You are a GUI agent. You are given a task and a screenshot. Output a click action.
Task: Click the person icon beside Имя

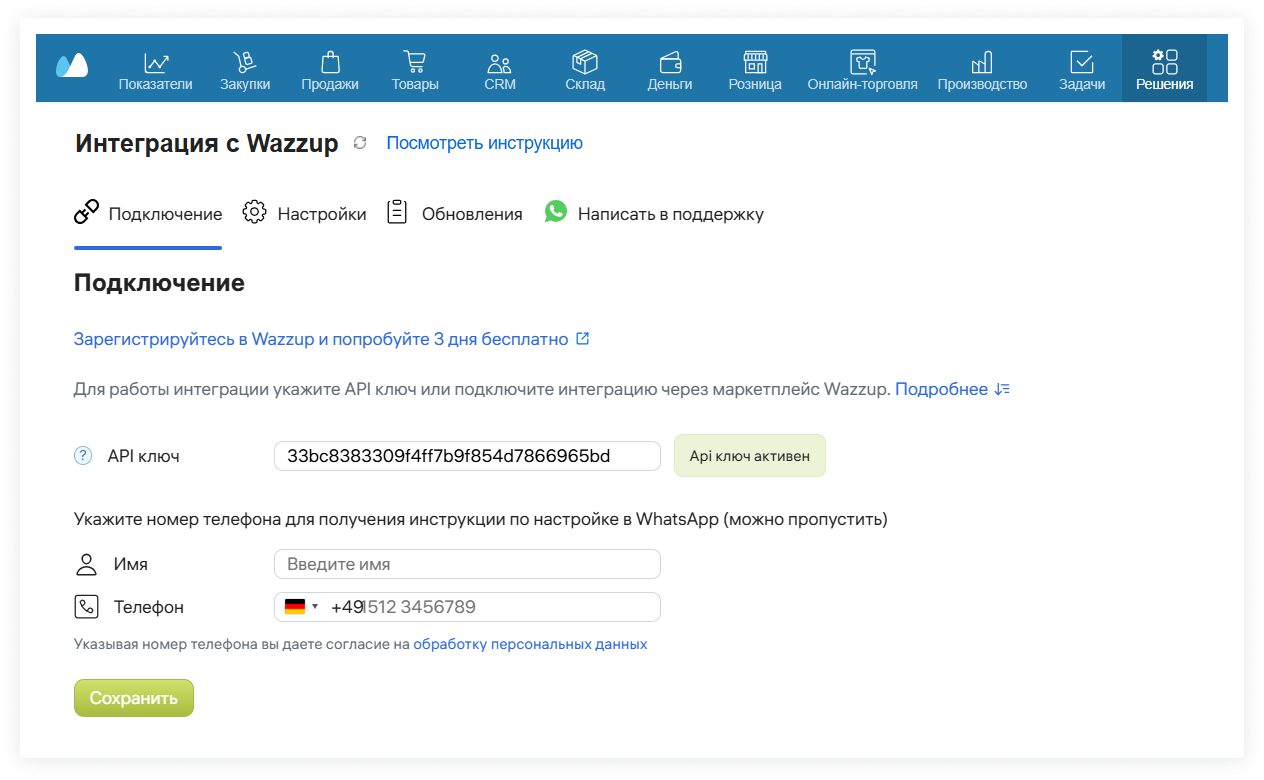pos(87,564)
